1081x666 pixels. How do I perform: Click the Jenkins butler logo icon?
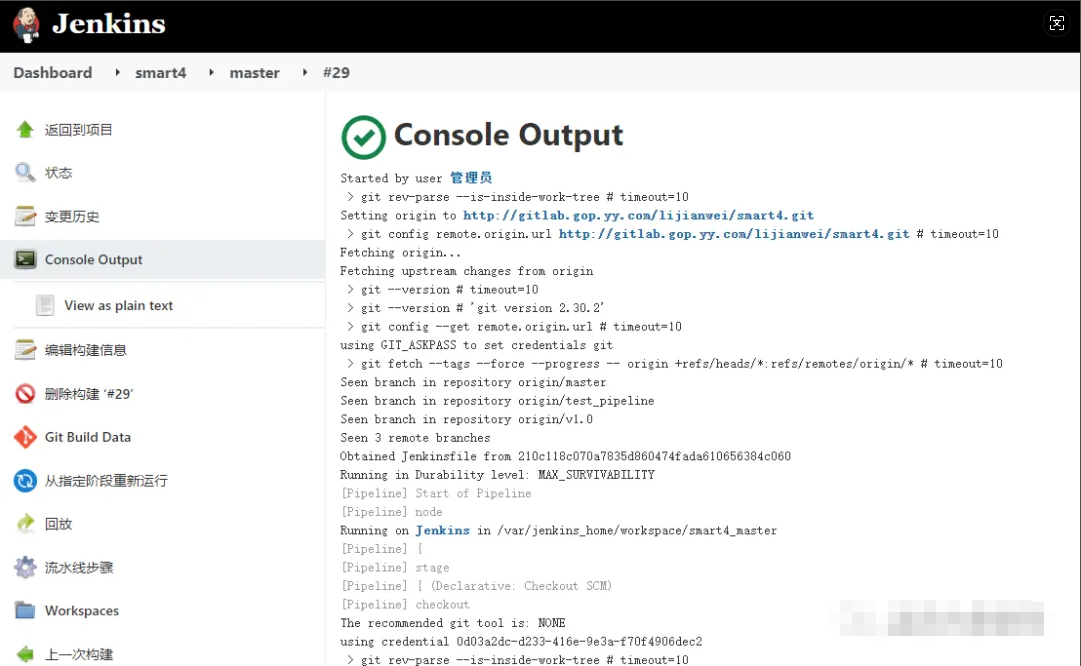point(27,25)
